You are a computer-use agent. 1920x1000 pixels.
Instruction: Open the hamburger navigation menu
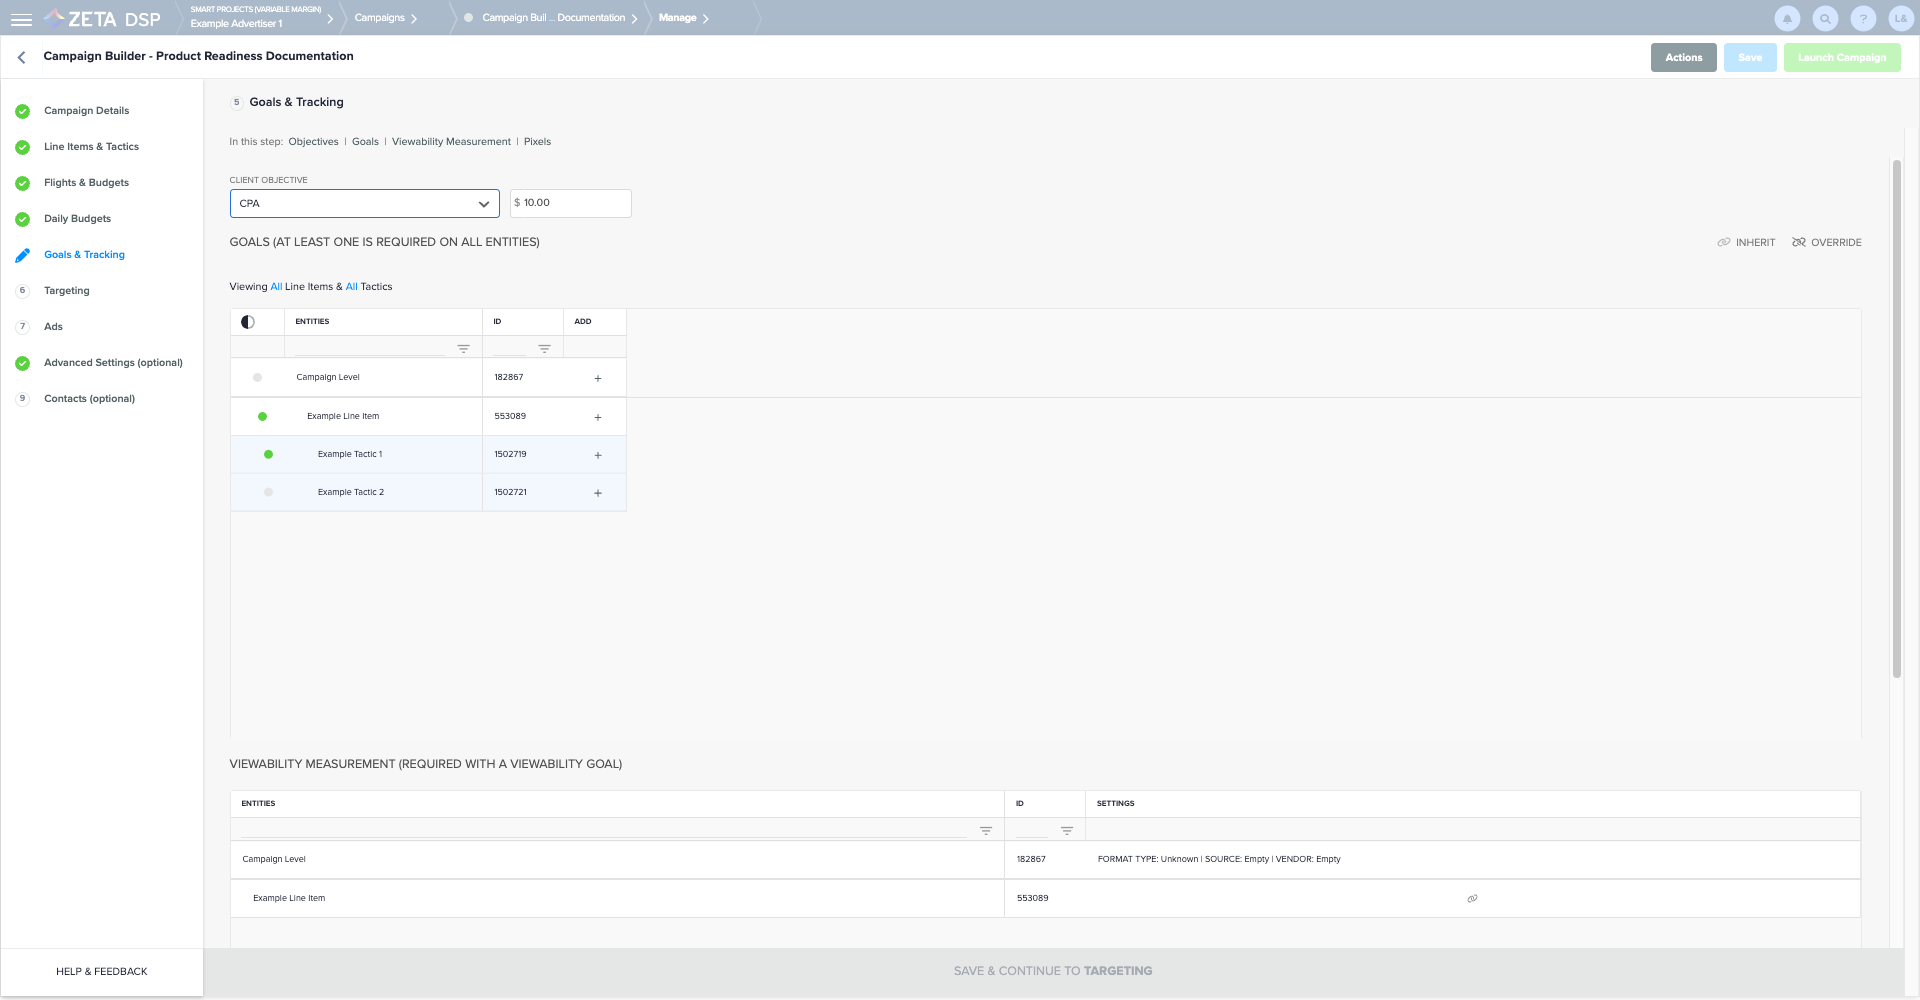point(21,19)
